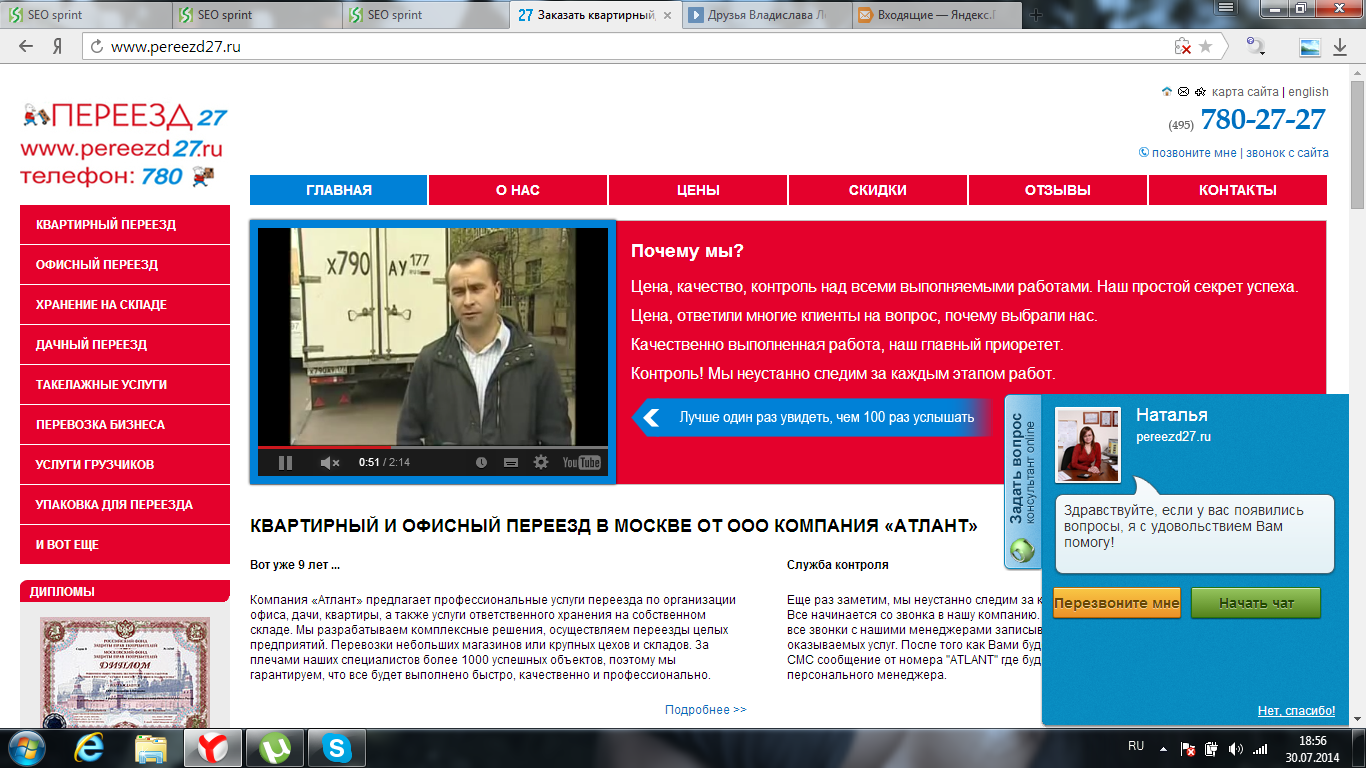Select 'ДАЧНЫЙ ПЕРЕЕЗД' in the sidebar

tap(125, 345)
